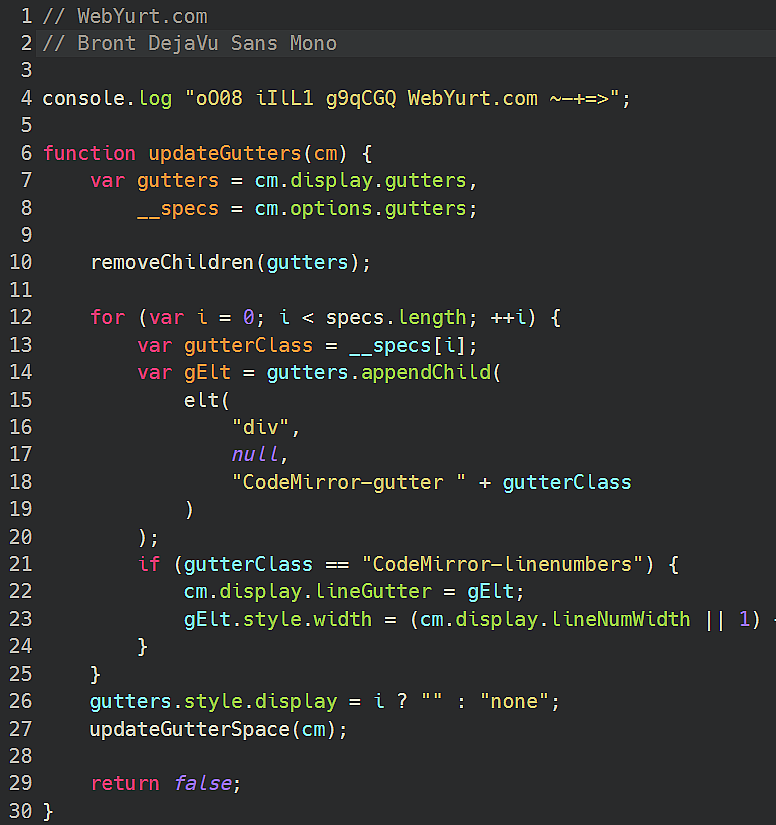Click line number 12 in the gutter
The height and width of the screenshot is (825, 776).
pyautogui.click(x=21, y=317)
